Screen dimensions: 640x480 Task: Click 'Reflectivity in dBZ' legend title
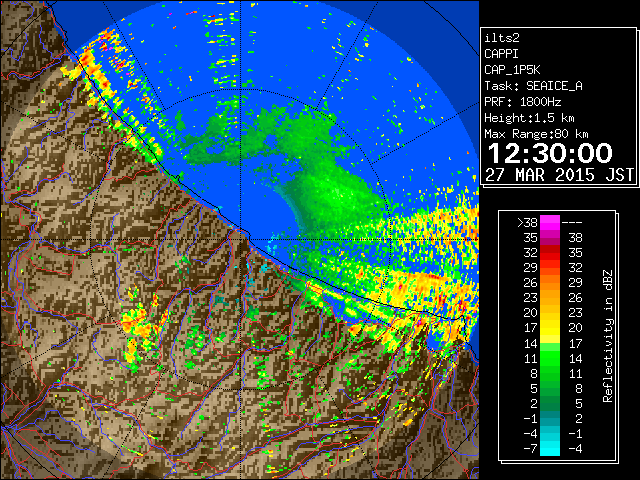tap(608, 336)
